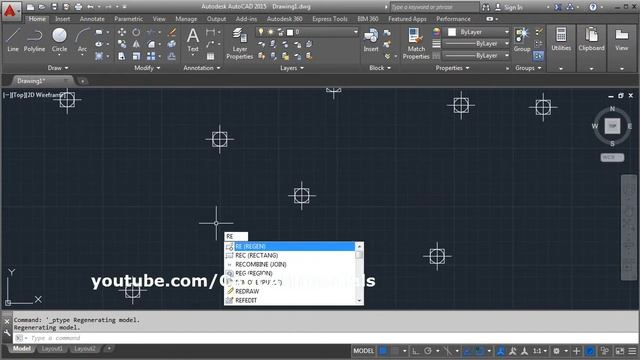Select the Line drawing tool

13,40
